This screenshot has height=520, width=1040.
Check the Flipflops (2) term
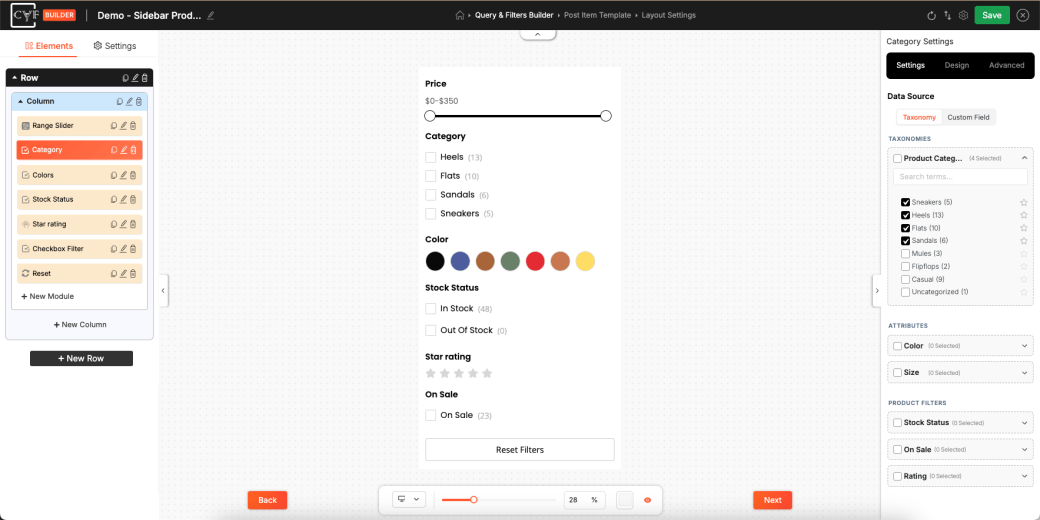point(905,266)
